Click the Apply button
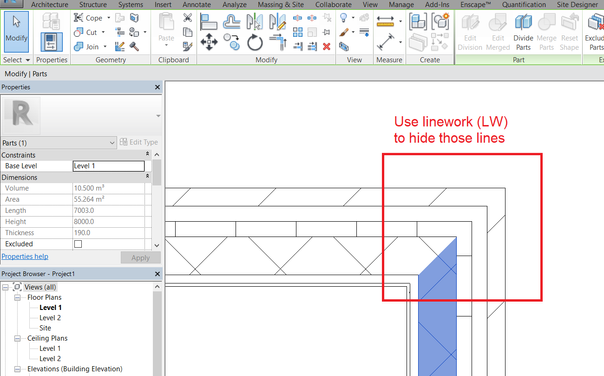 (x=140, y=258)
